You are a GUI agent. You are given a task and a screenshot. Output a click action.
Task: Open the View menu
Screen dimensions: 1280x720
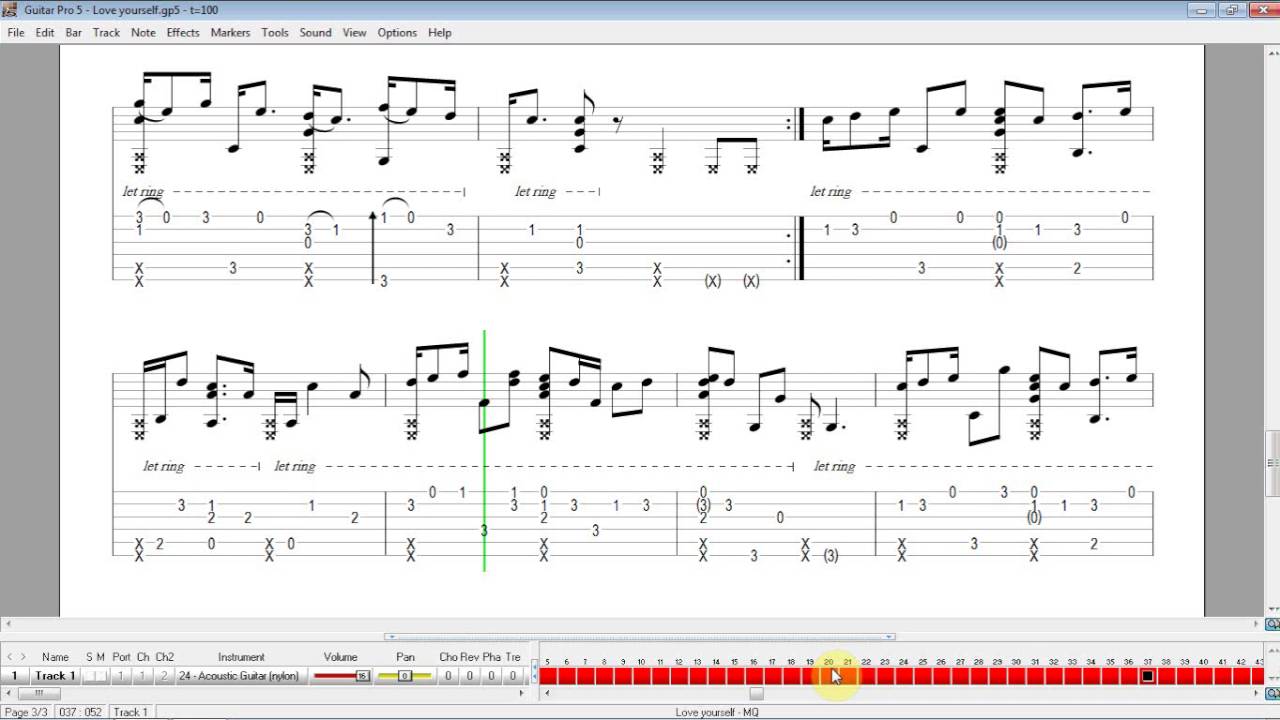354,32
